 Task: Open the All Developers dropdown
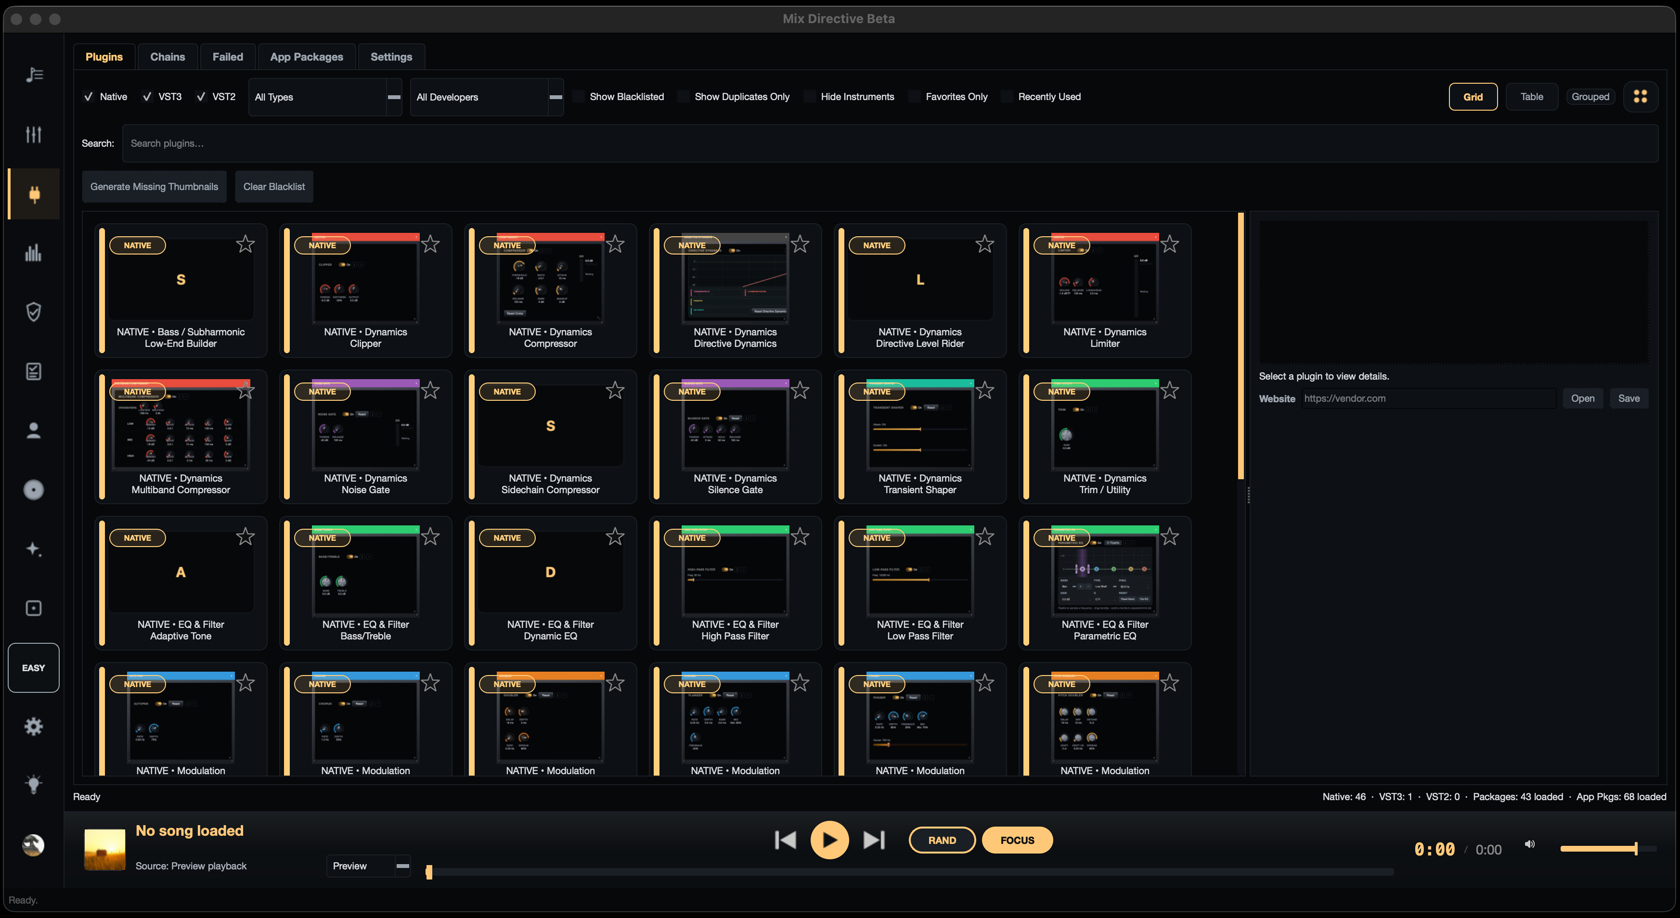point(487,97)
